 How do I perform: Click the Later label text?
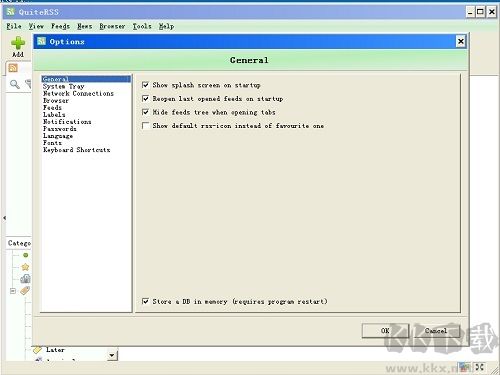(55, 350)
